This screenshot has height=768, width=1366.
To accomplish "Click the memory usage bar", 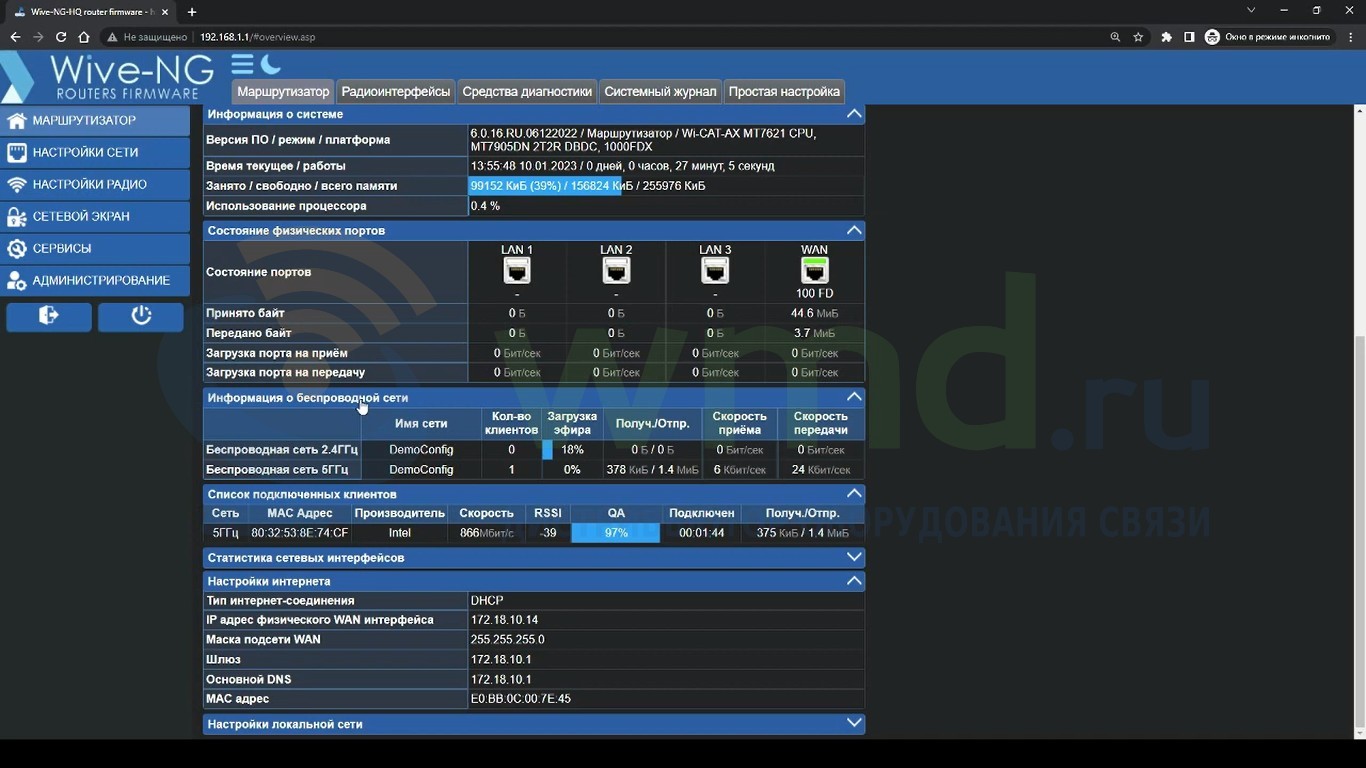I will coord(545,186).
